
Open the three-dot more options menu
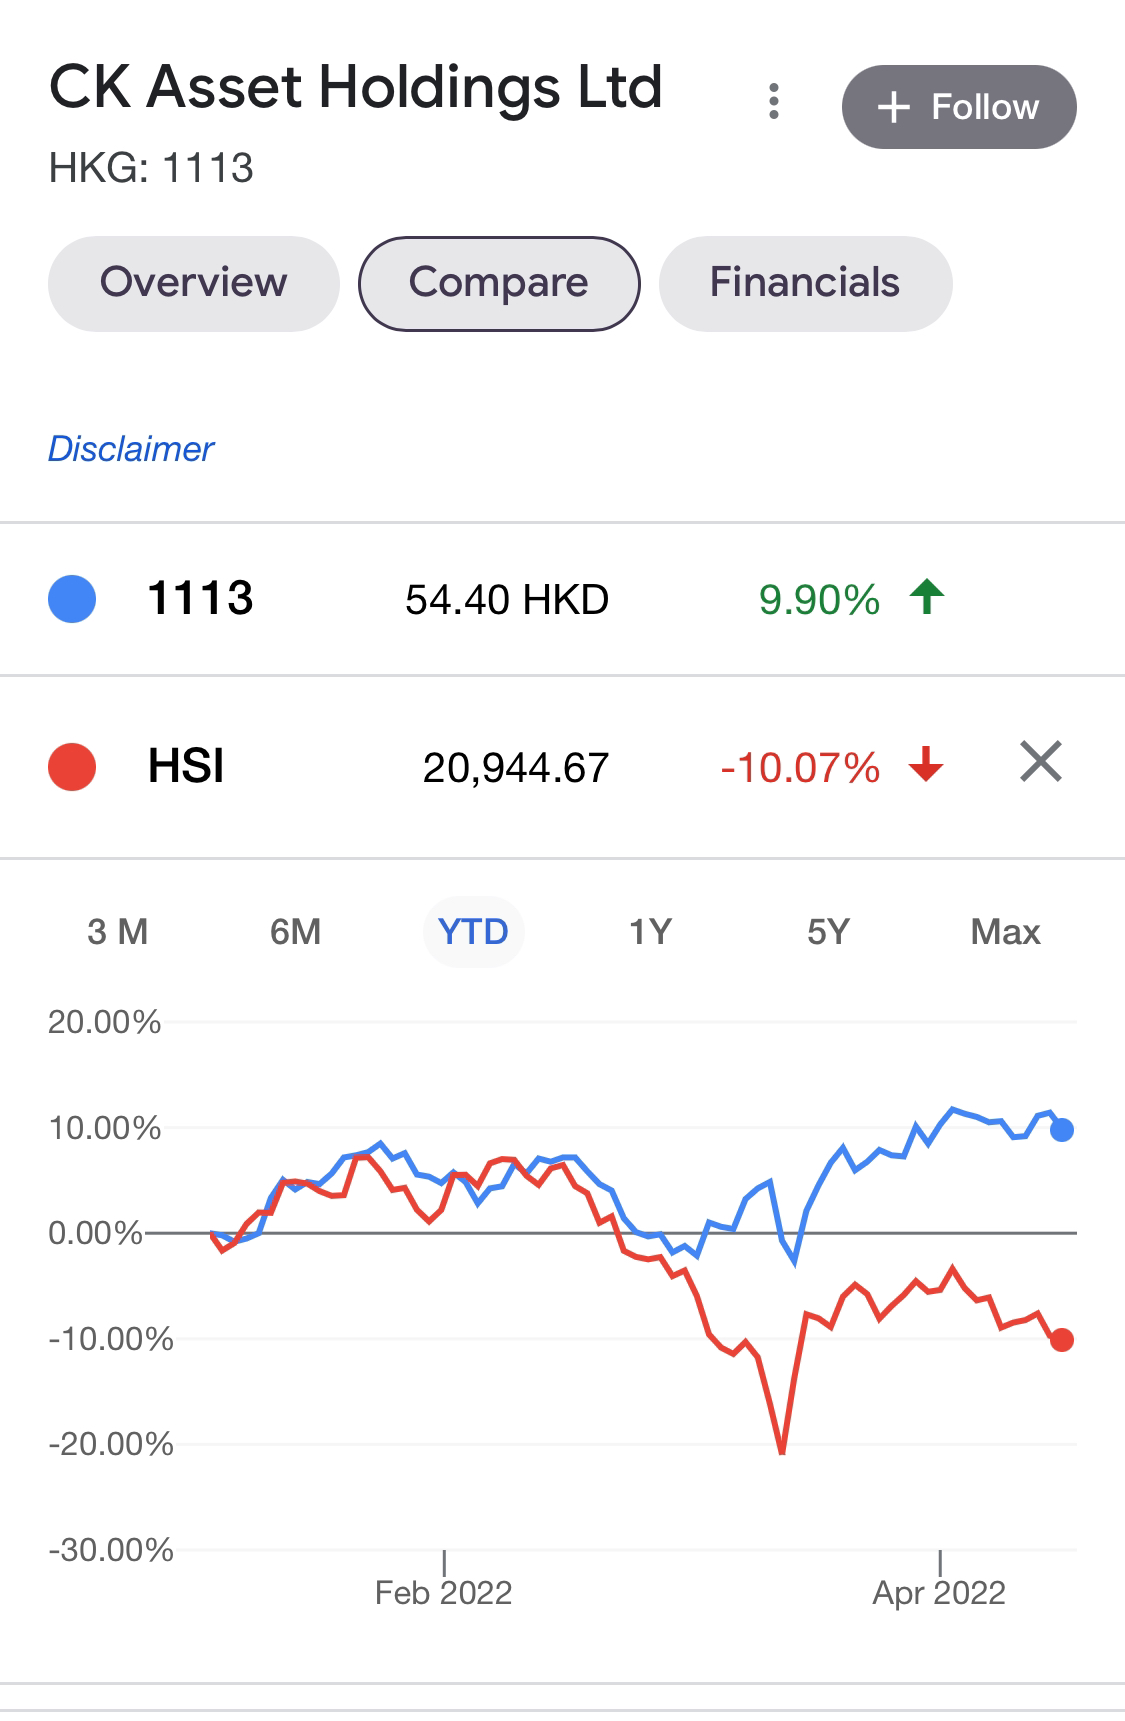click(x=773, y=102)
